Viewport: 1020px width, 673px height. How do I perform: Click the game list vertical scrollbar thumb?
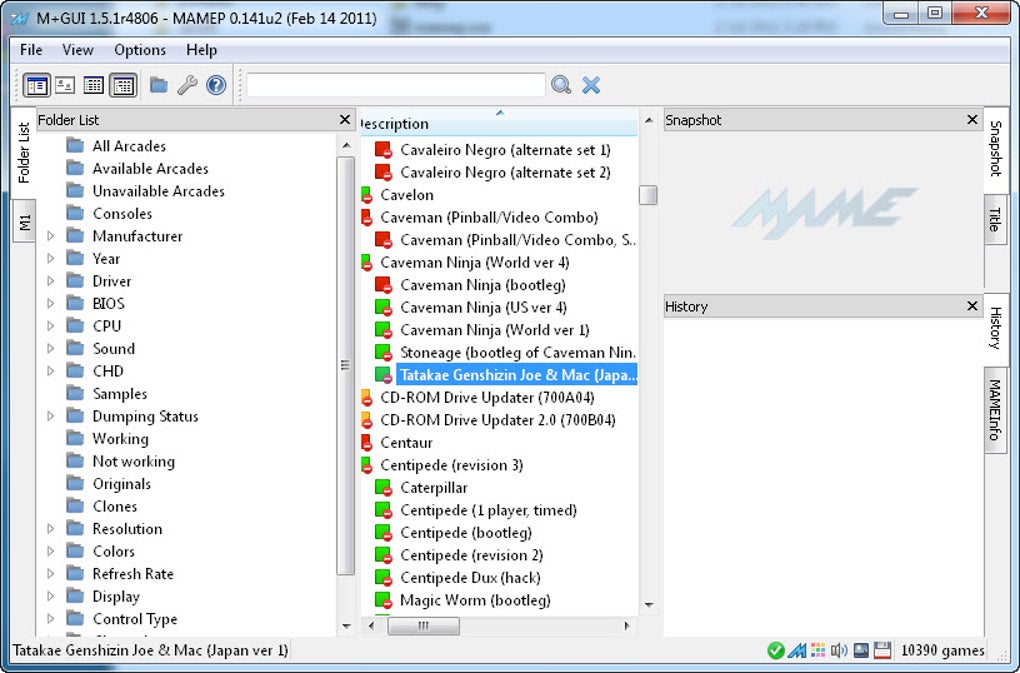[x=648, y=195]
